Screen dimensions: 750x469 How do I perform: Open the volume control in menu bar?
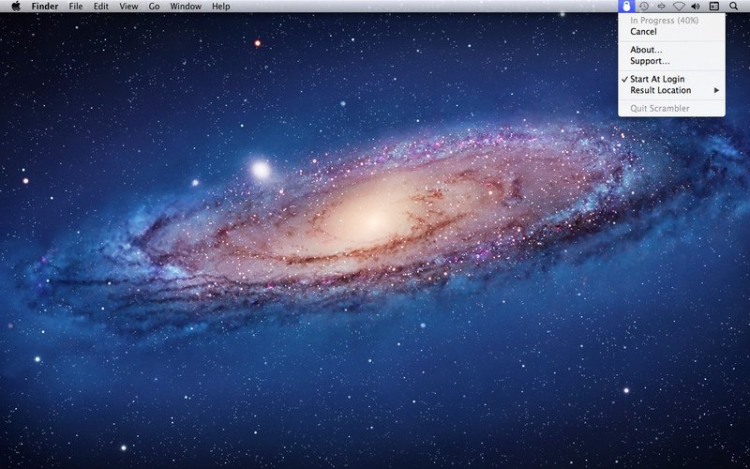695,6
